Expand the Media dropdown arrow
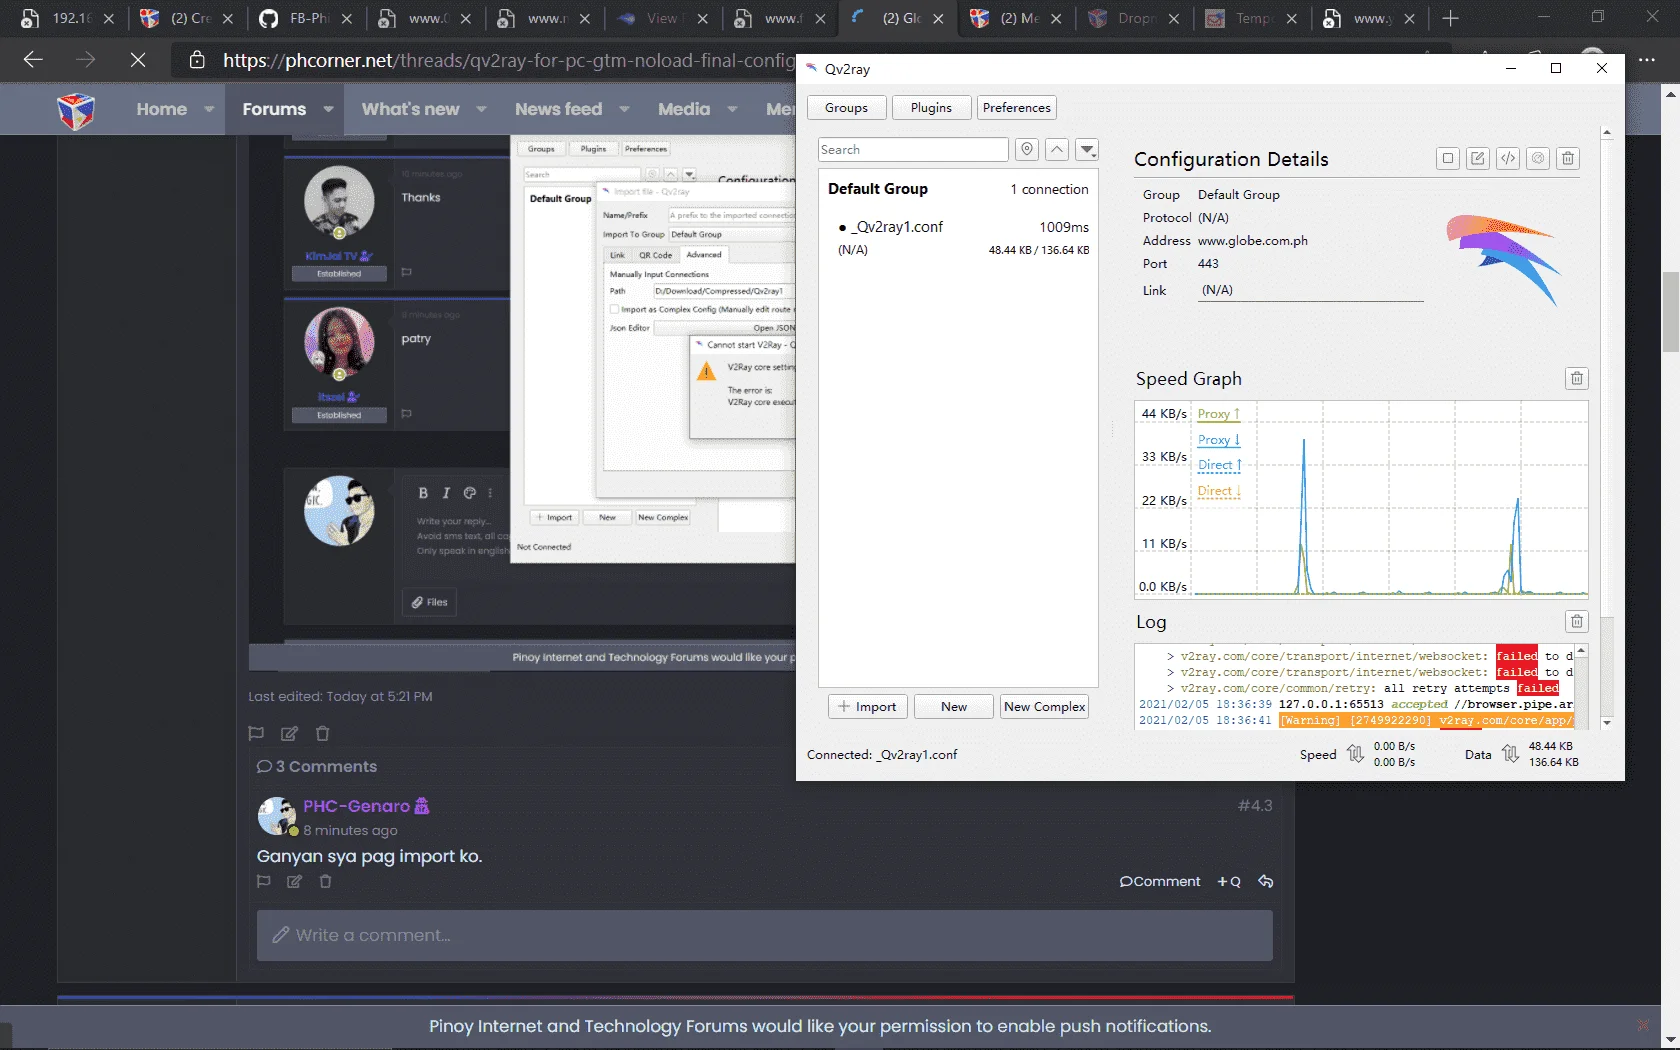 click(732, 109)
